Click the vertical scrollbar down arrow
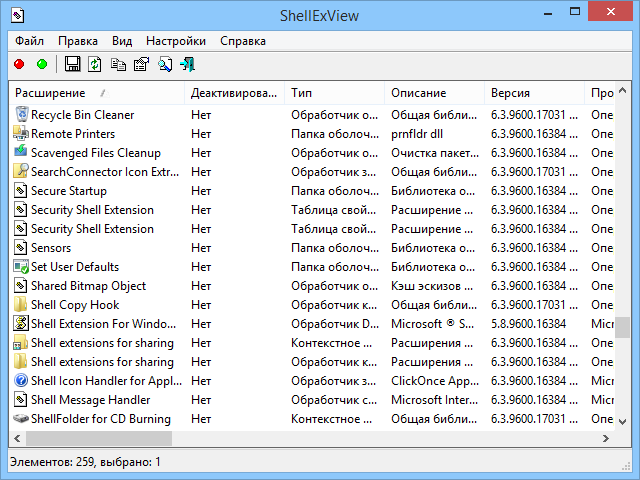The height and width of the screenshot is (480, 640). (x=622, y=422)
